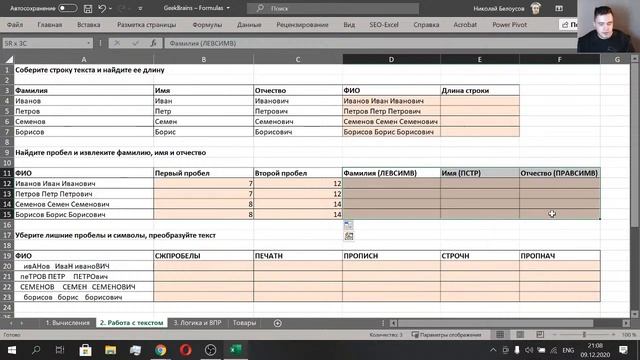
Task: Expand the Name Box dropdown arrow
Action: (89, 43)
